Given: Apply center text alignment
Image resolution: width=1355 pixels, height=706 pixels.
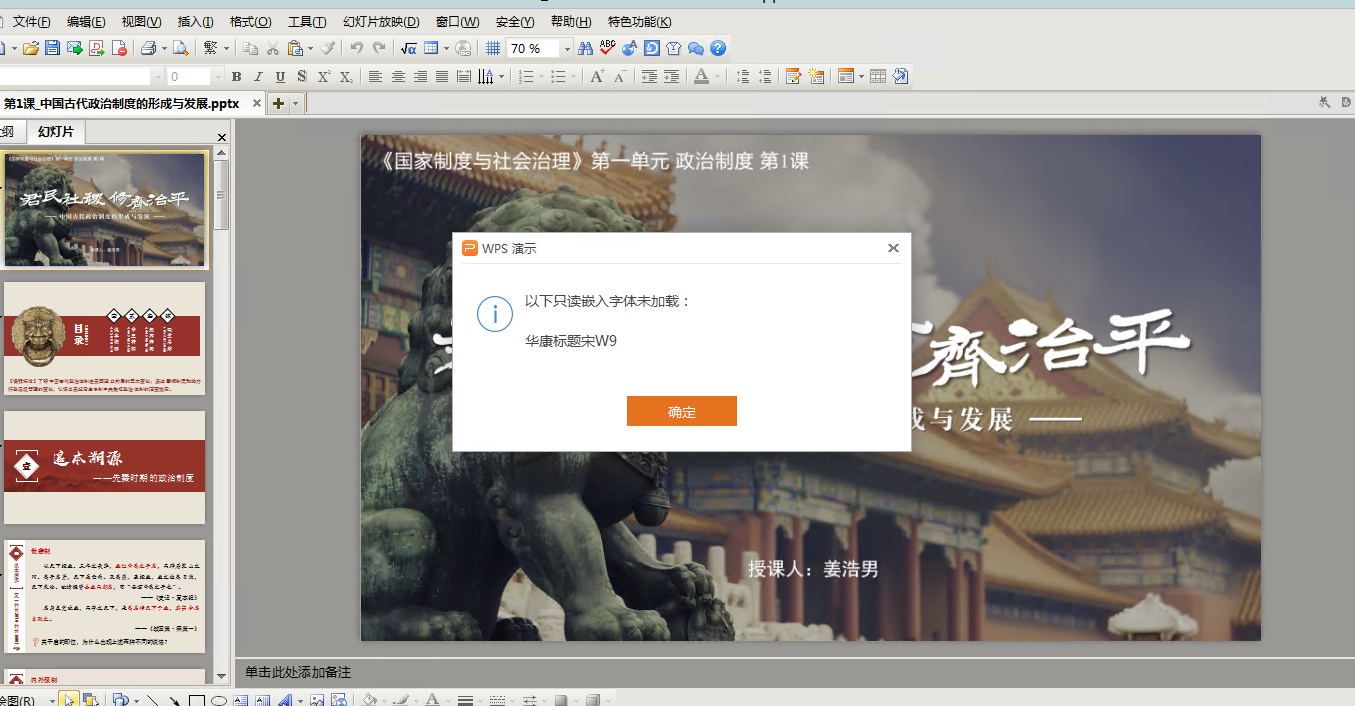Looking at the screenshot, I should [x=398, y=77].
